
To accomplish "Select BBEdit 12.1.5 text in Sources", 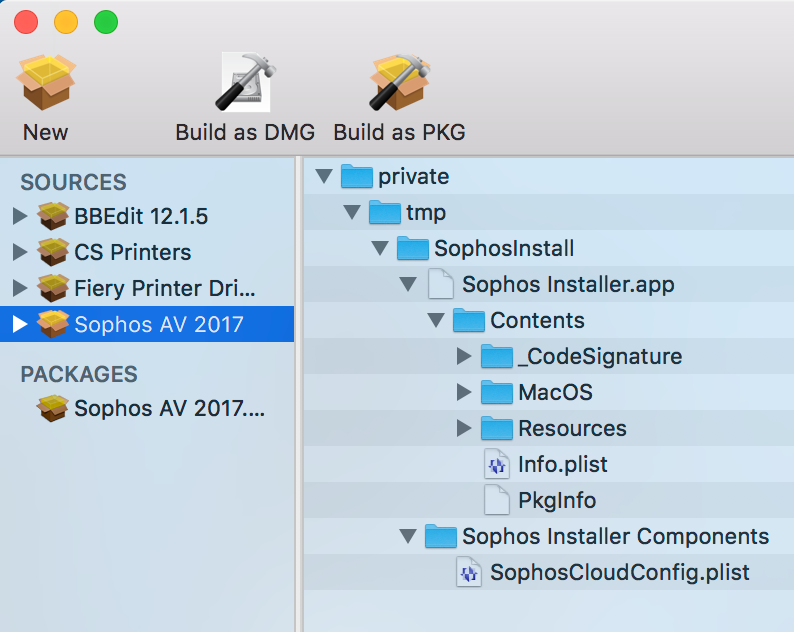I will click(141, 217).
